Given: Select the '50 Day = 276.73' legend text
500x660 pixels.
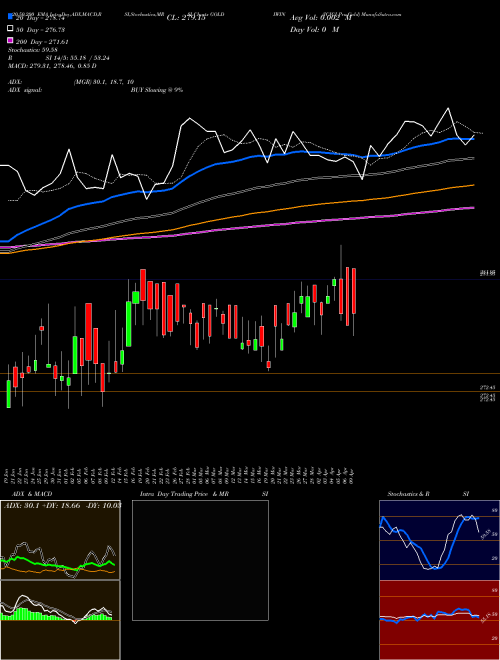Looking at the screenshot, I should (40, 30).
